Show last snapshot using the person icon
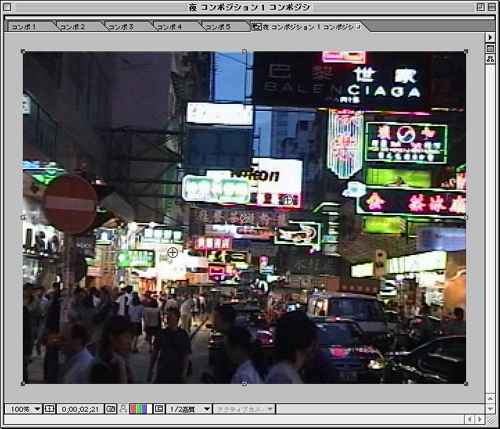500x429 pixels. (123, 409)
